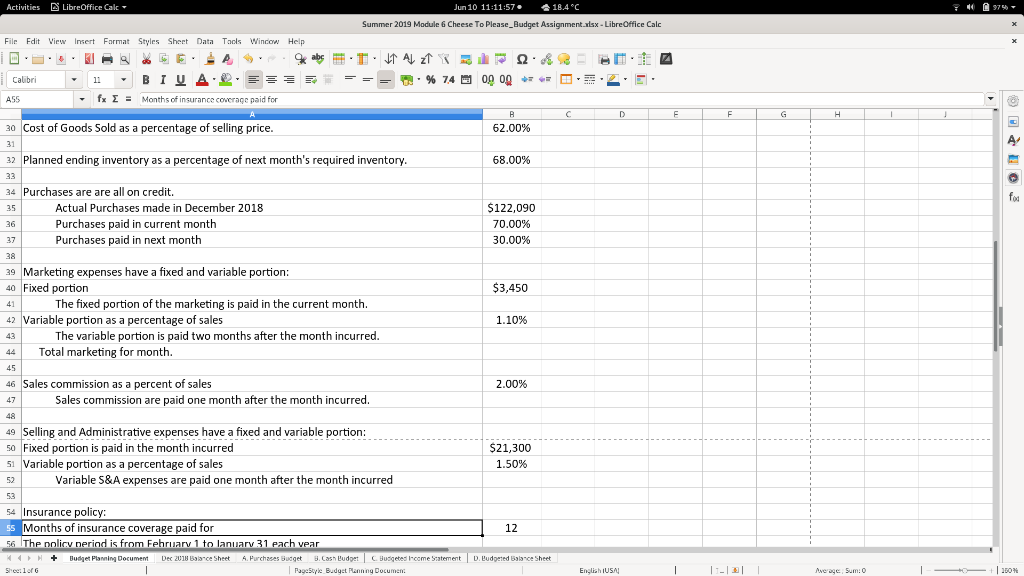1024x576 pixels.
Task: Open the Format menu
Action: tap(116, 41)
